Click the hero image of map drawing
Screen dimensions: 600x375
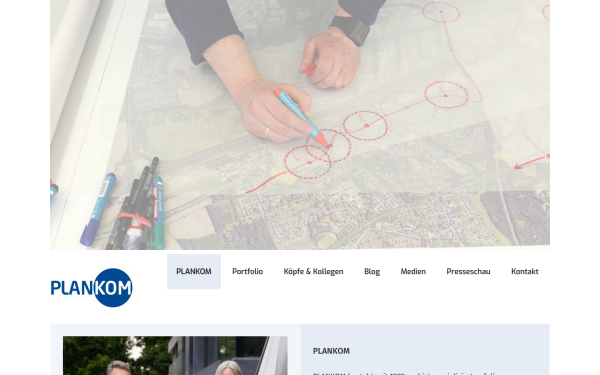point(300,125)
